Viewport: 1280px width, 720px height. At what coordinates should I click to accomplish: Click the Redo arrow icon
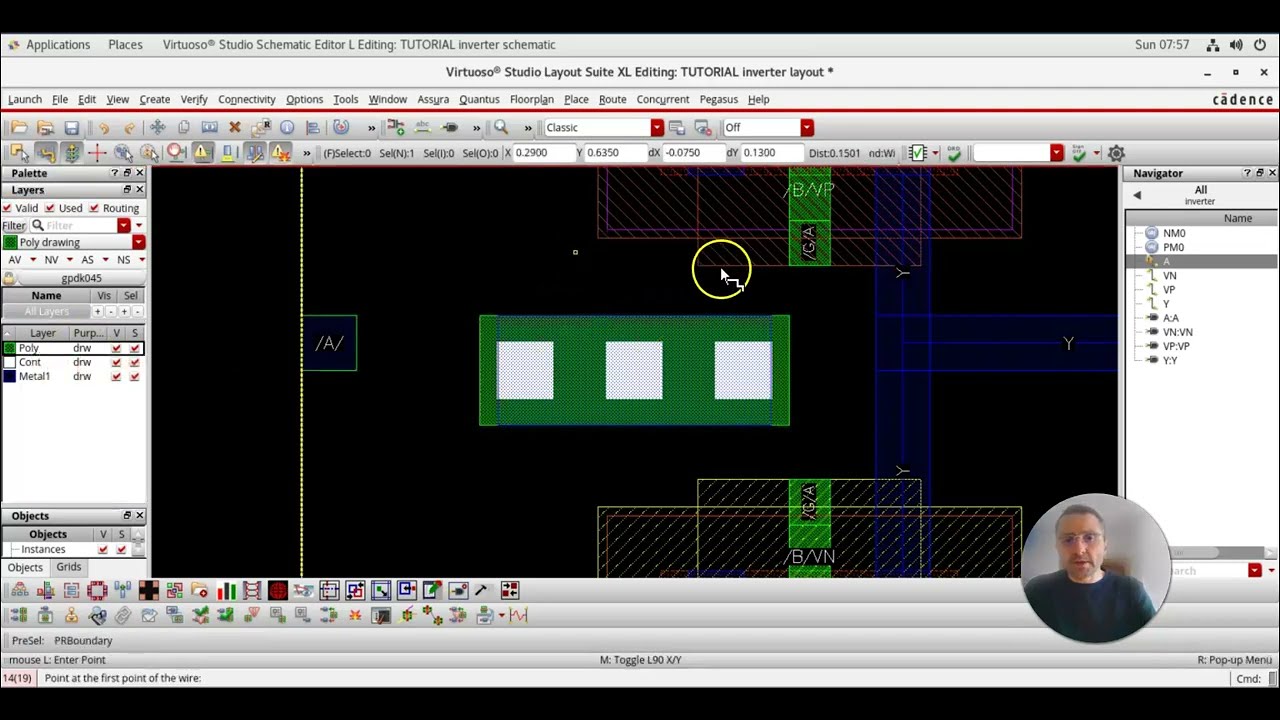130,128
